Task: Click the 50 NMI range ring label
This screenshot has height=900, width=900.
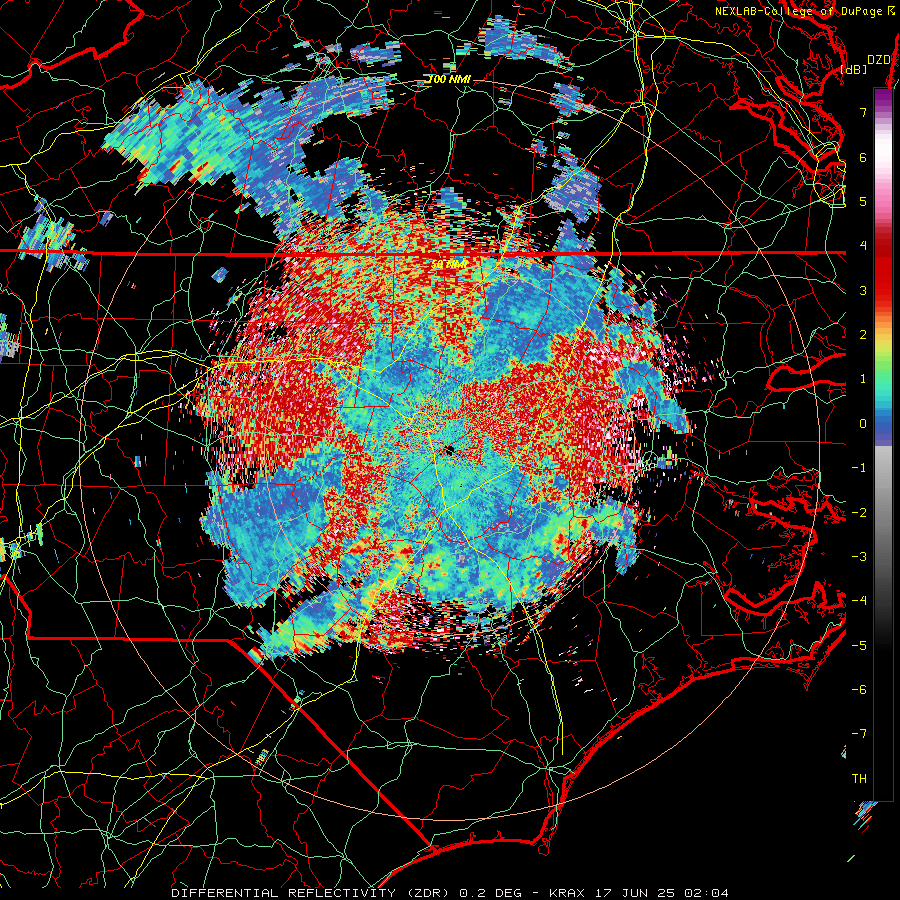Action: pos(450,264)
